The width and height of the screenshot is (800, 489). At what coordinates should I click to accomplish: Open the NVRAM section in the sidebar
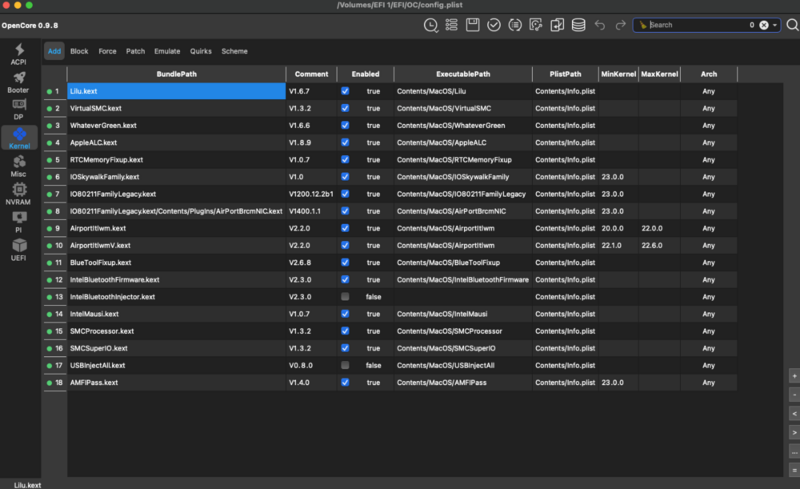click(x=19, y=194)
